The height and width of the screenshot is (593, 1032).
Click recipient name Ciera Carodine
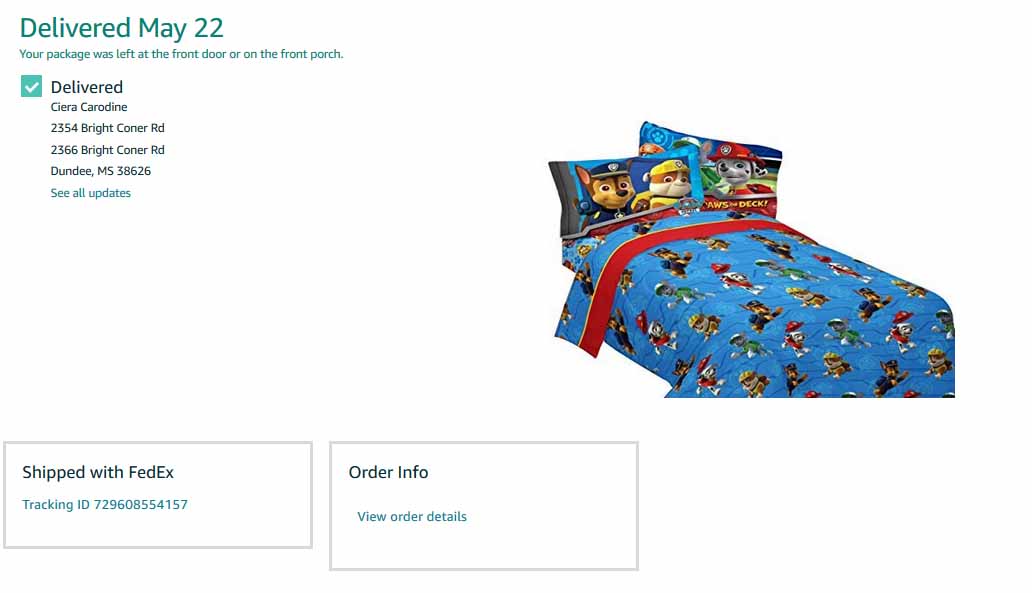tap(89, 107)
